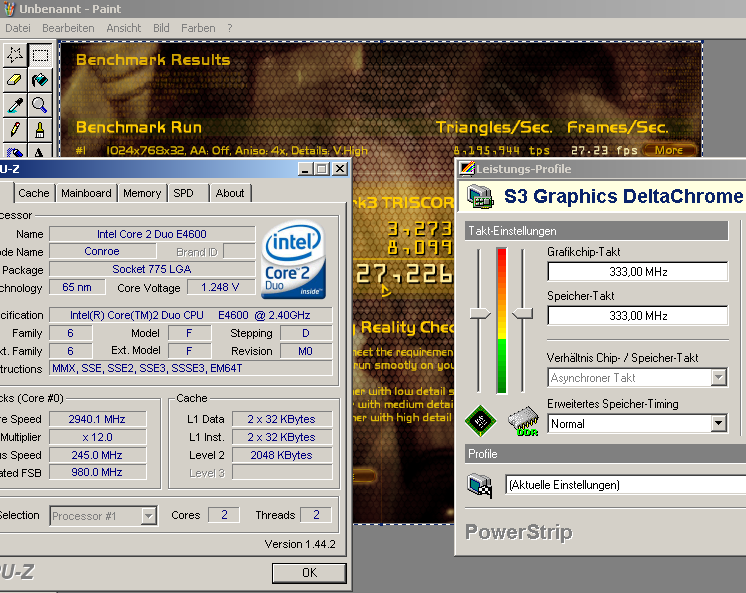This screenshot has width=746, height=593.
Task: Open the ? help menu
Action: point(230,28)
